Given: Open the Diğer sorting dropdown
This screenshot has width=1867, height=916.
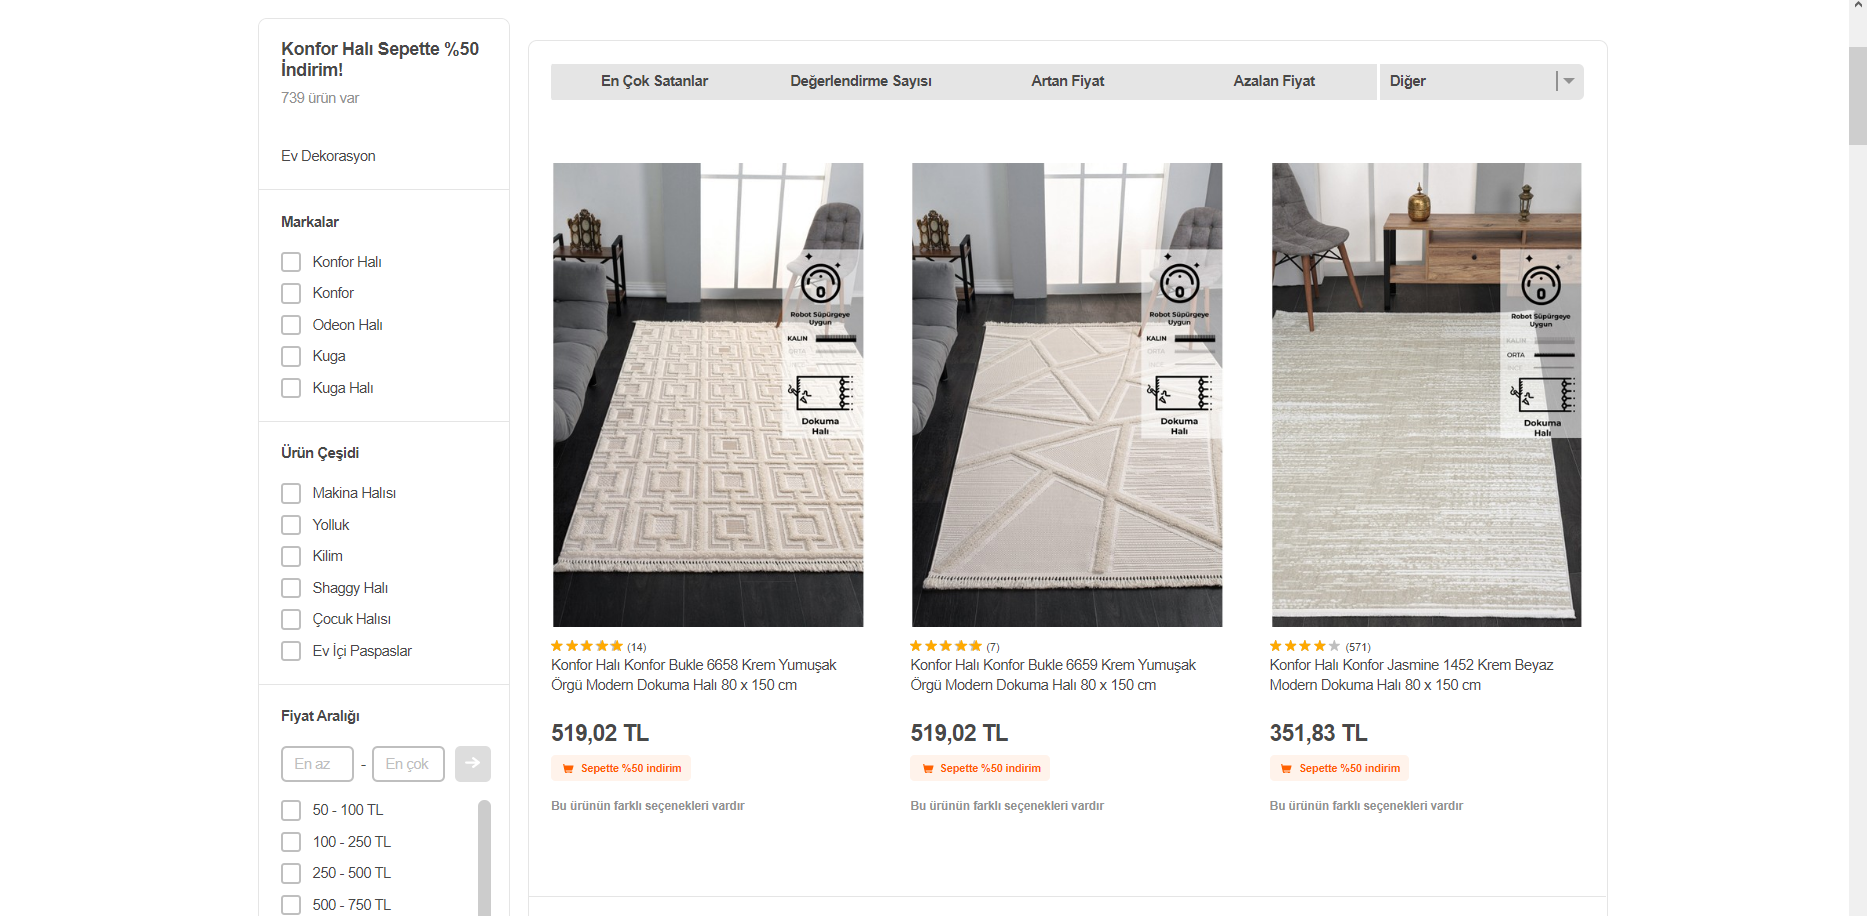Looking at the screenshot, I should [1481, 81].
